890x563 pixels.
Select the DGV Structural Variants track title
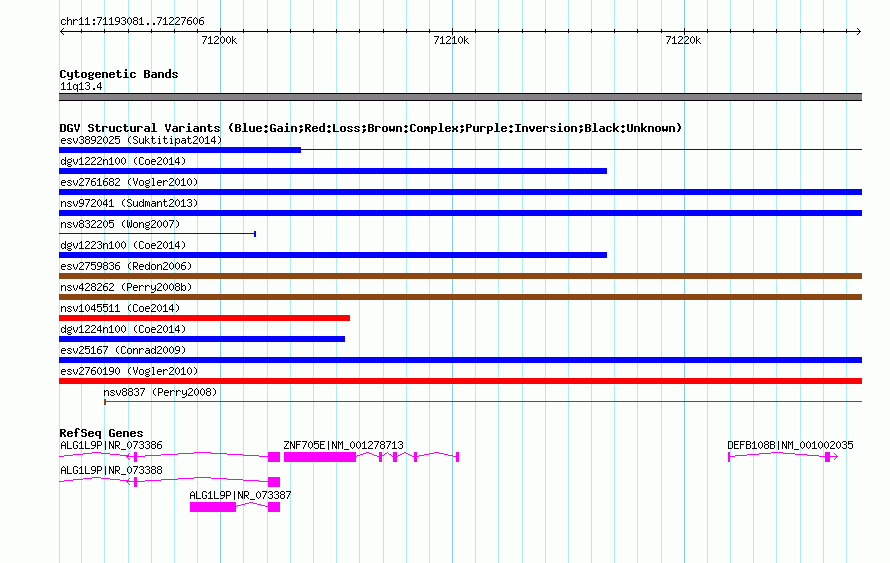[370, 128]
